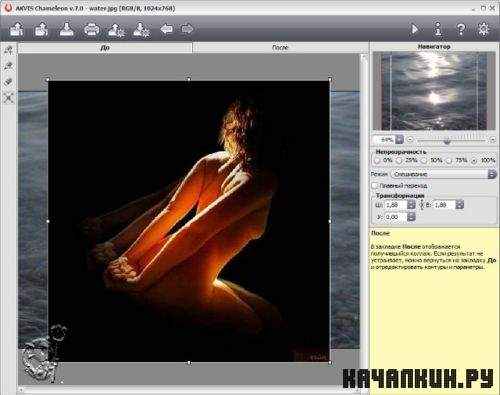Switch to the После (After) tab
The width and height of the screenshot is (500, 395).
click(280, 48)
